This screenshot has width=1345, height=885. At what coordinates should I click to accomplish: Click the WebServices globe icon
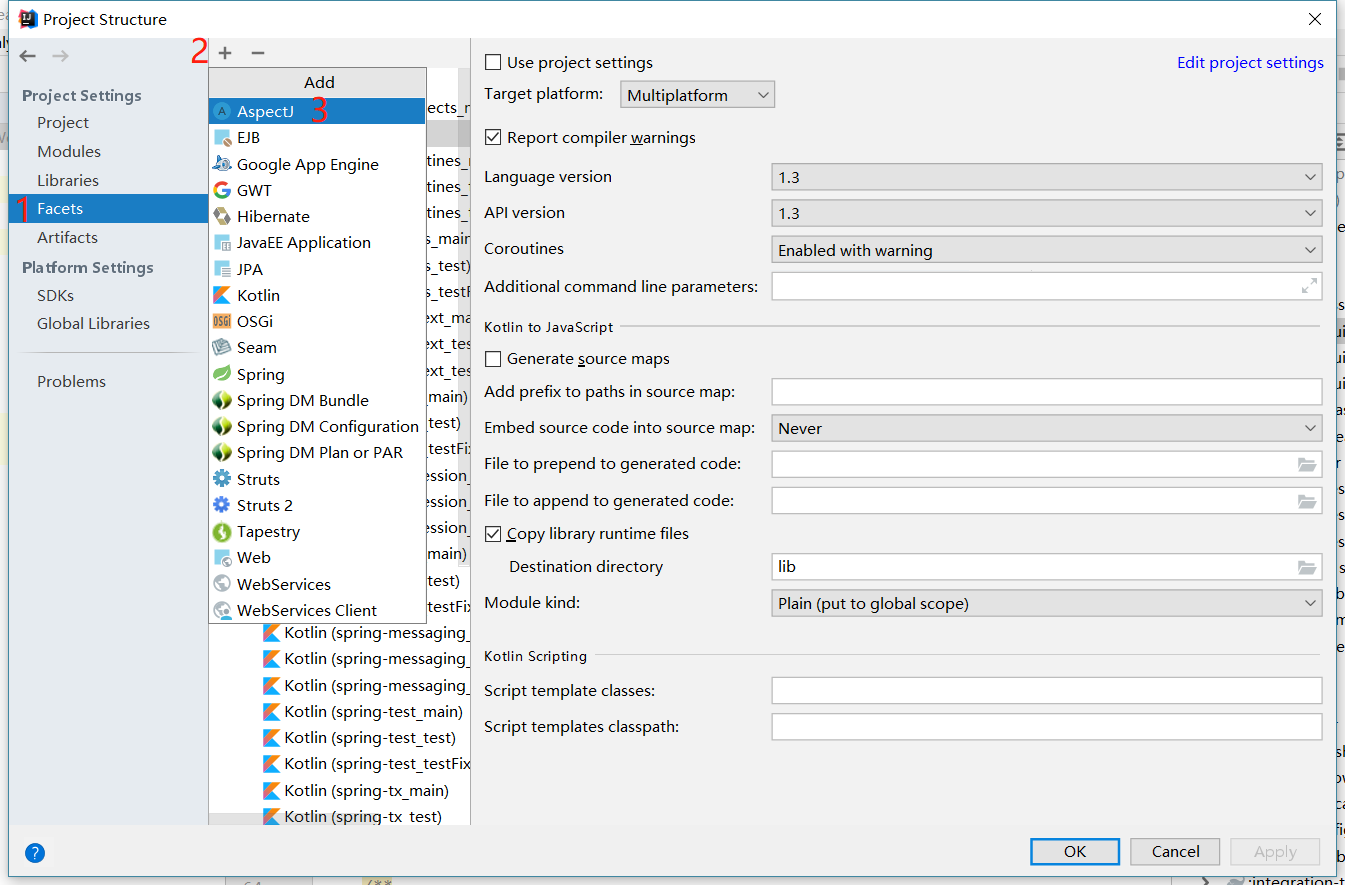coord(222,584)
